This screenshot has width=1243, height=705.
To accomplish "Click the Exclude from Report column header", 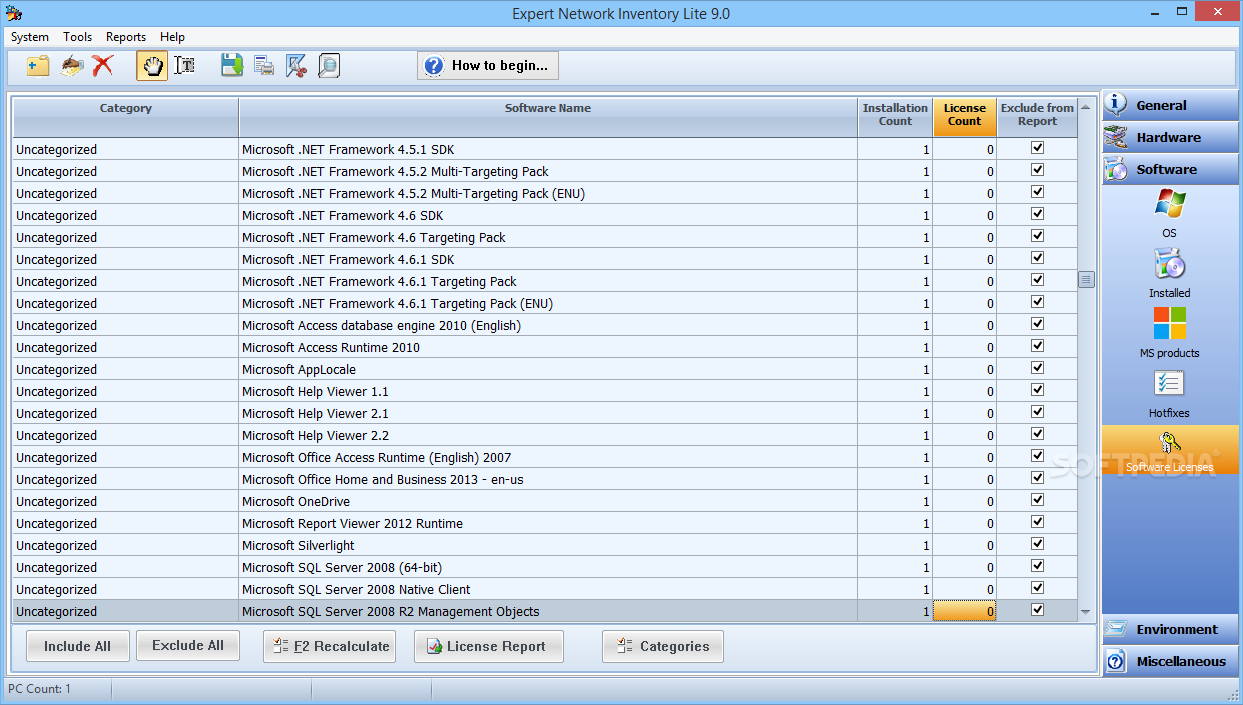I will tap(1037, 117).
